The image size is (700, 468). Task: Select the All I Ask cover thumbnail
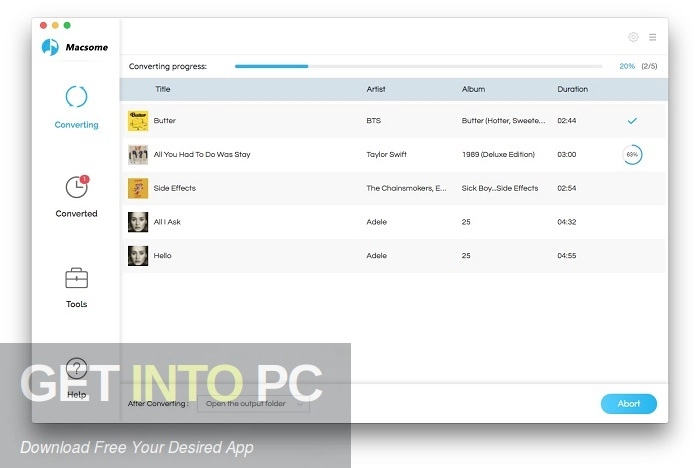coord(138,222)
